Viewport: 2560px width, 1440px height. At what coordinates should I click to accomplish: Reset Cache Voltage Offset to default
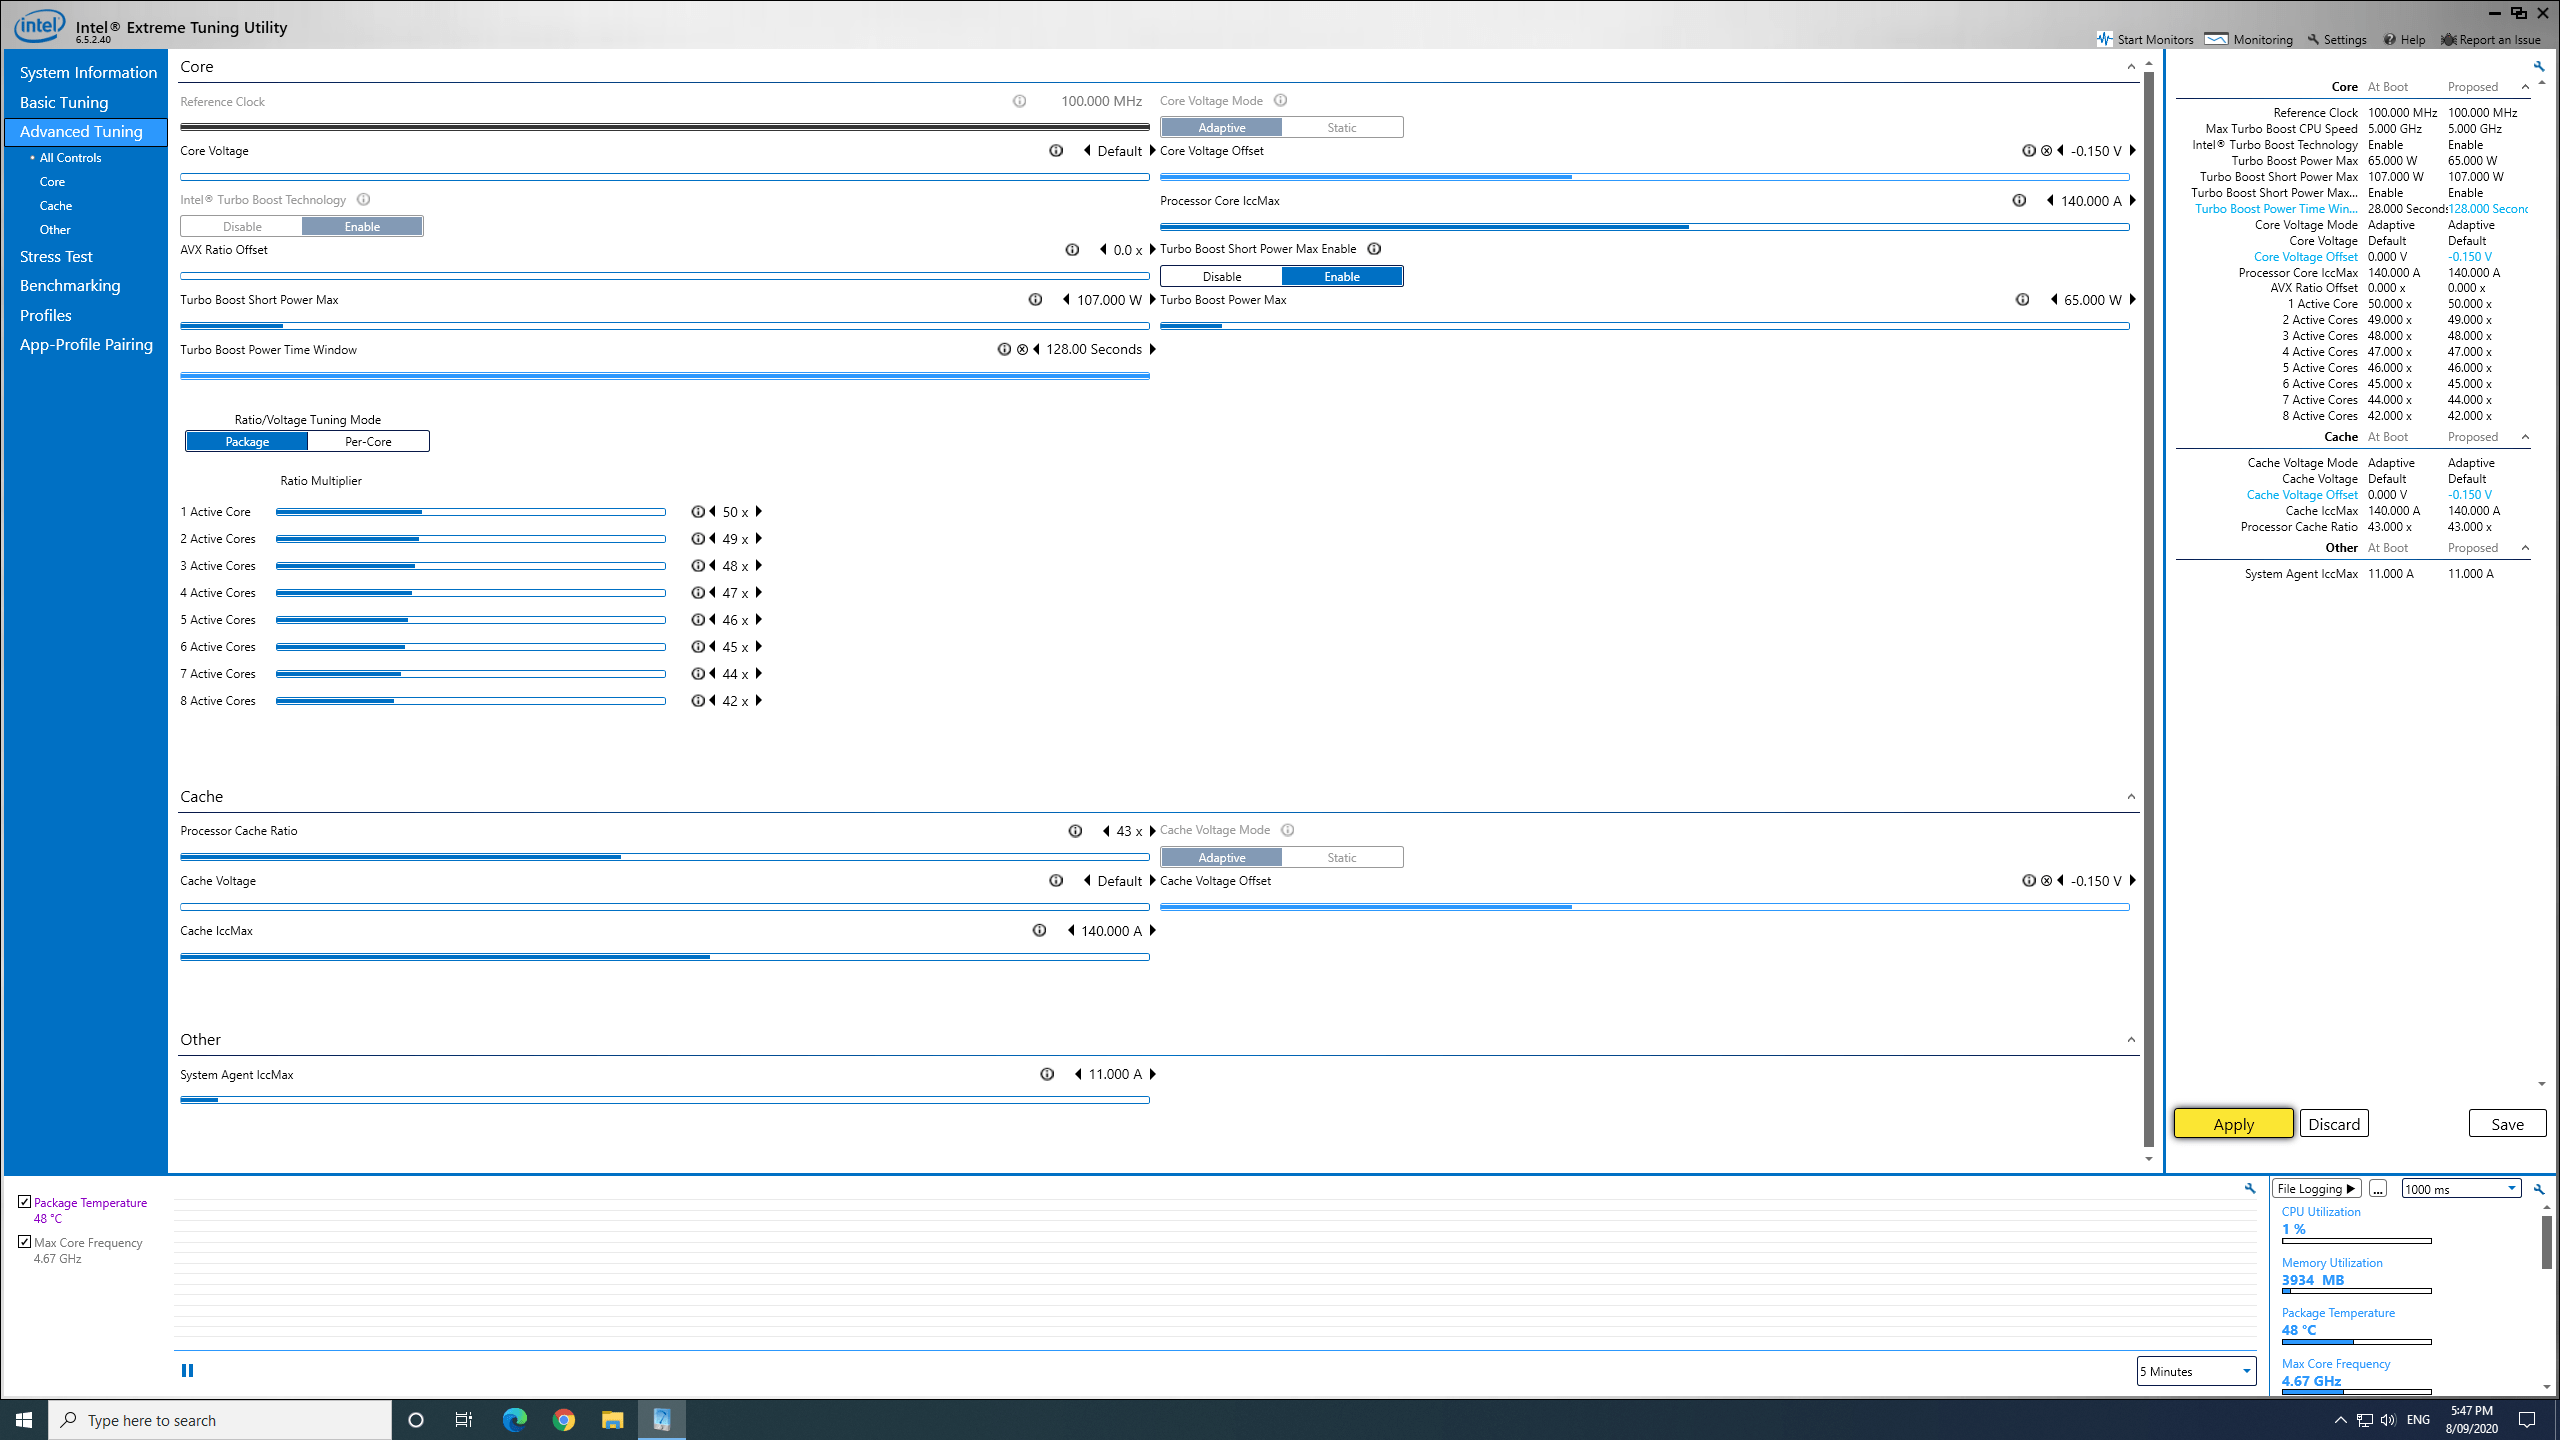click(x=2046, y=881)
